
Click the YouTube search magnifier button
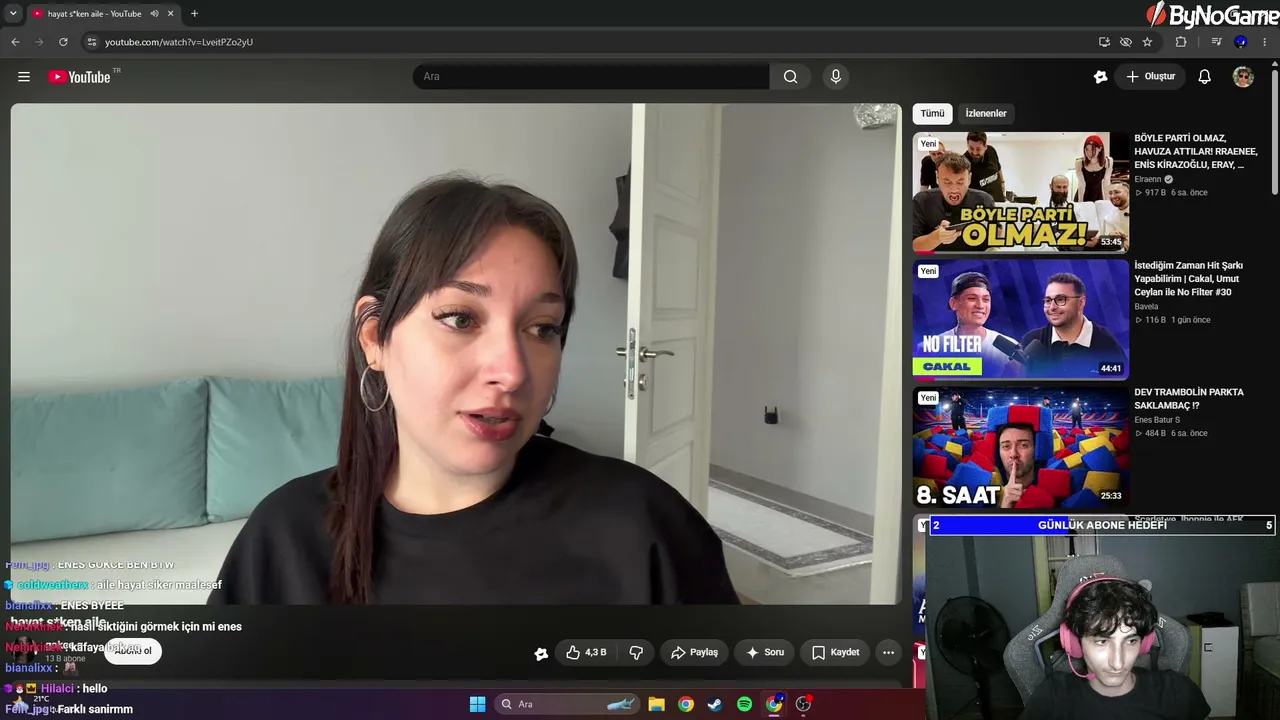(x=790, y=77)
